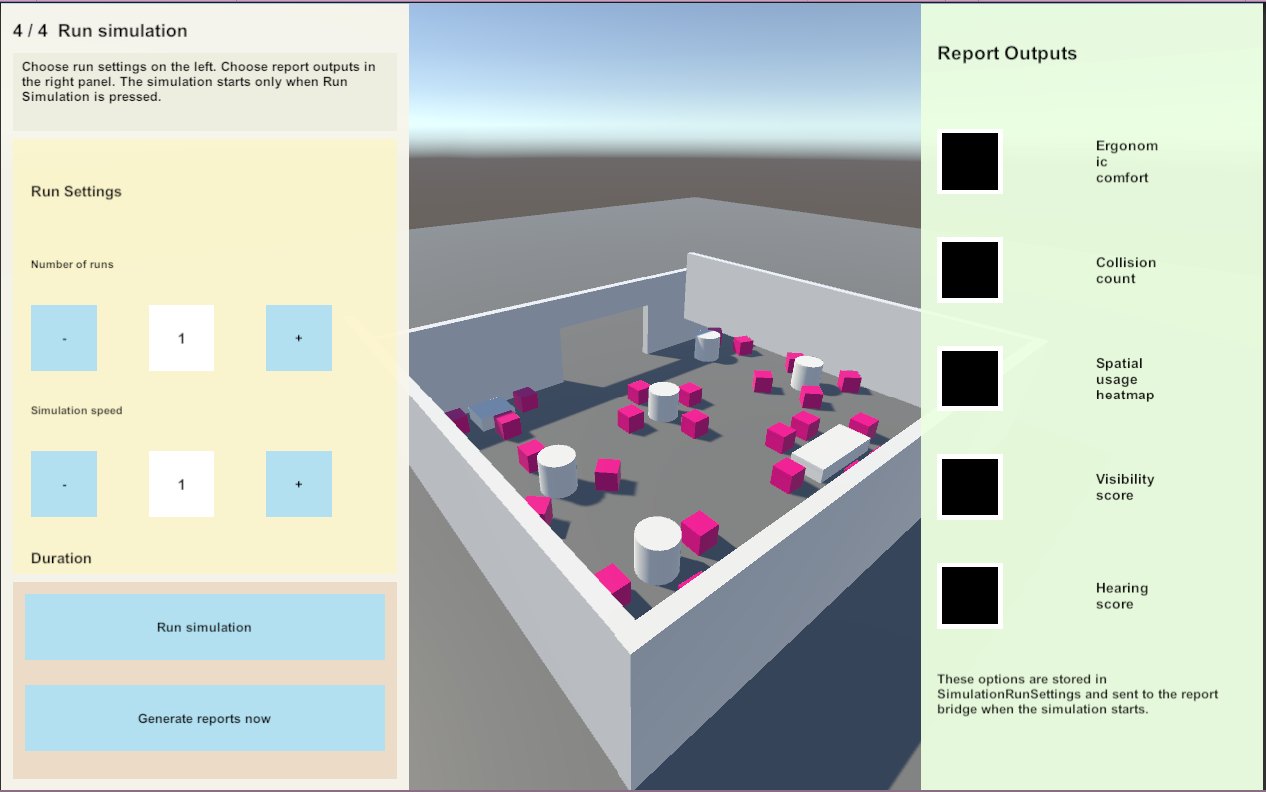Check the Hearing score output box
The image size is (1266, 792).
(970, 596)
